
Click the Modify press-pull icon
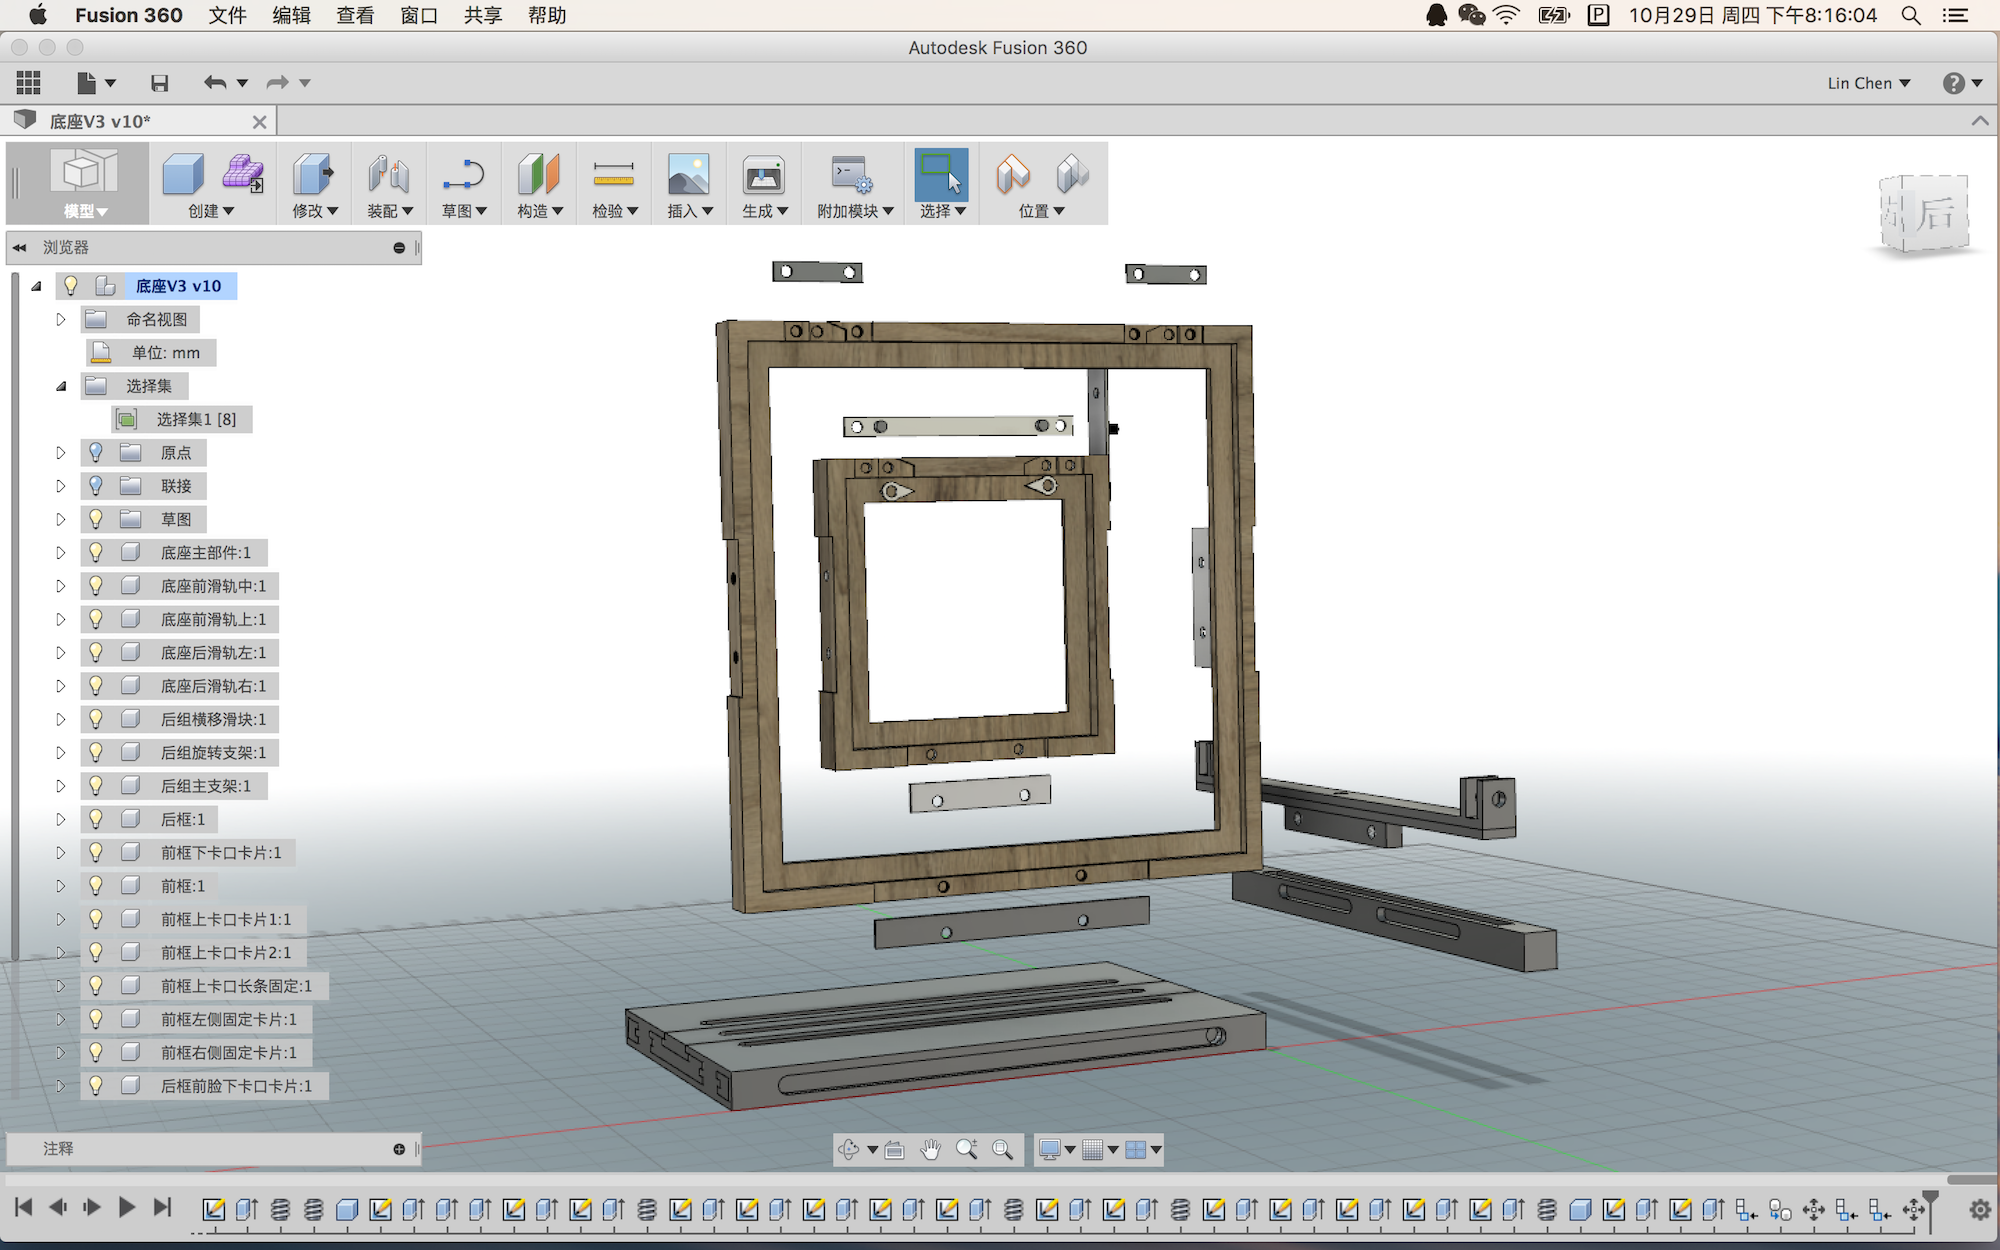click(x=313, y=174)
